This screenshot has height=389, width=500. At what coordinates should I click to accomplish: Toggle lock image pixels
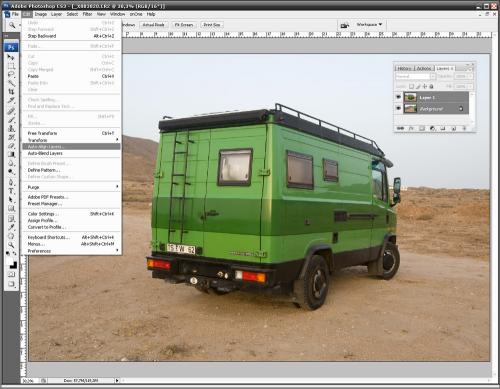(x=418, y=86)
